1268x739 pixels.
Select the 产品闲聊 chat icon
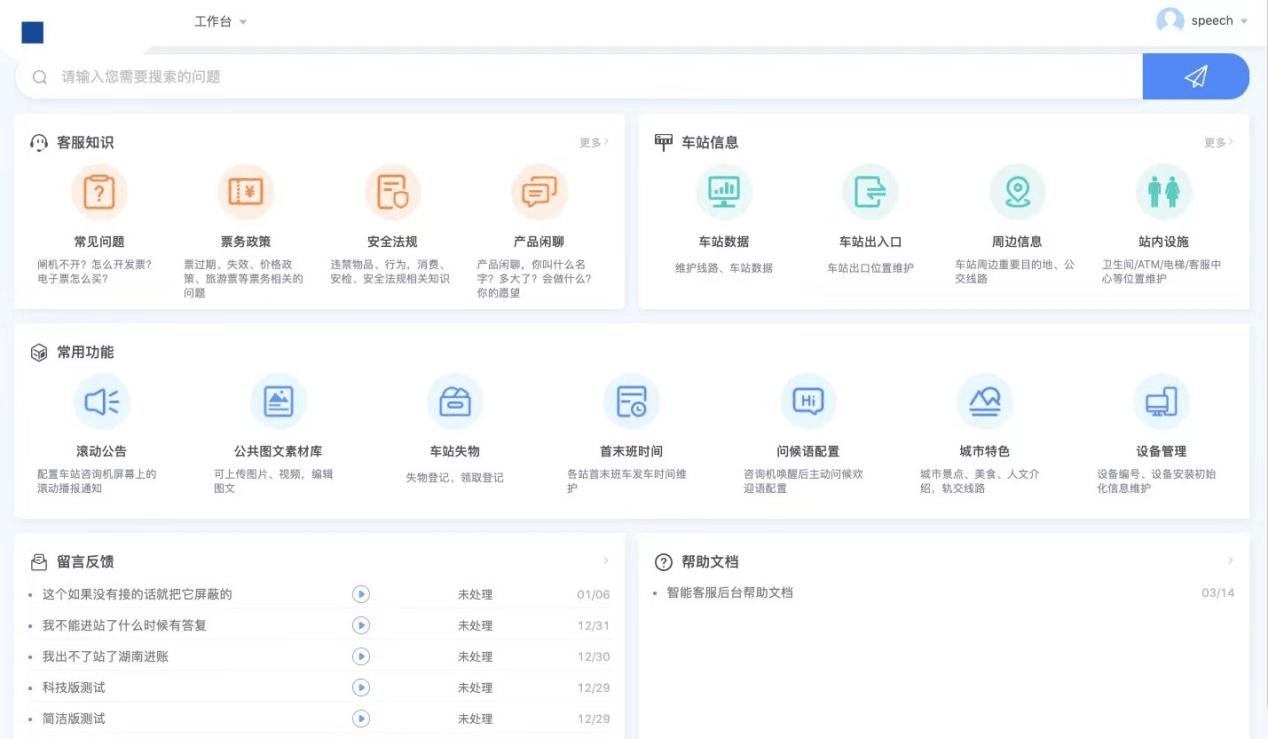(539, 192)
